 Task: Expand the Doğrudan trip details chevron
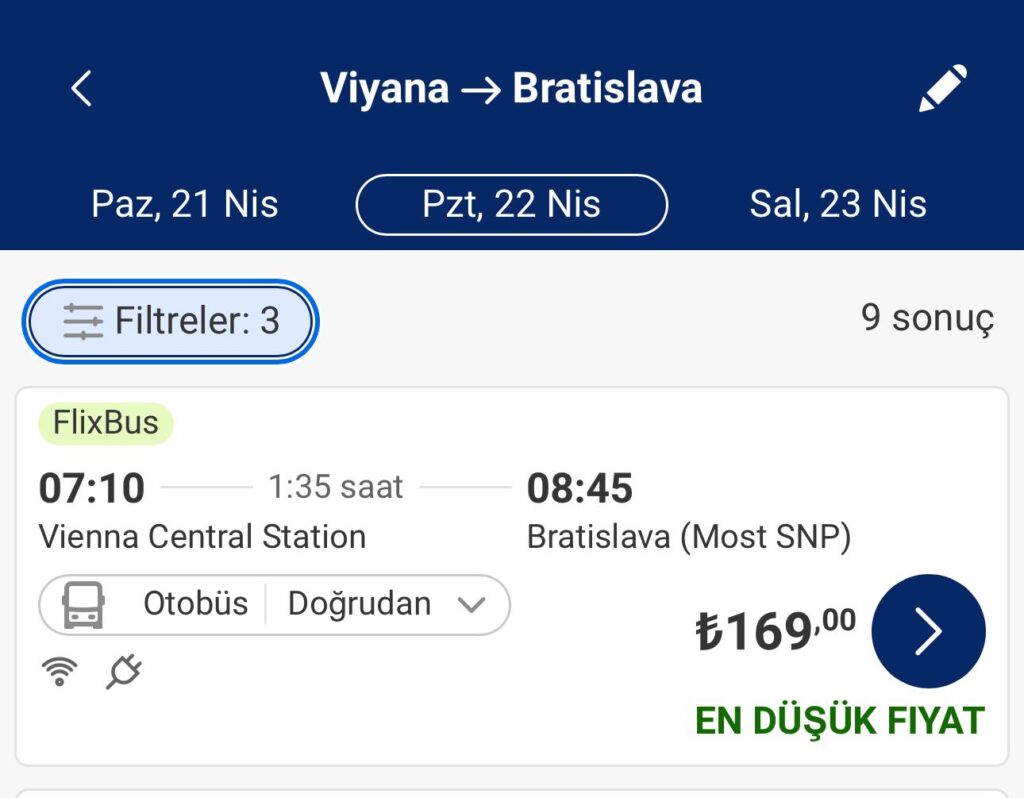pos(471,605)
